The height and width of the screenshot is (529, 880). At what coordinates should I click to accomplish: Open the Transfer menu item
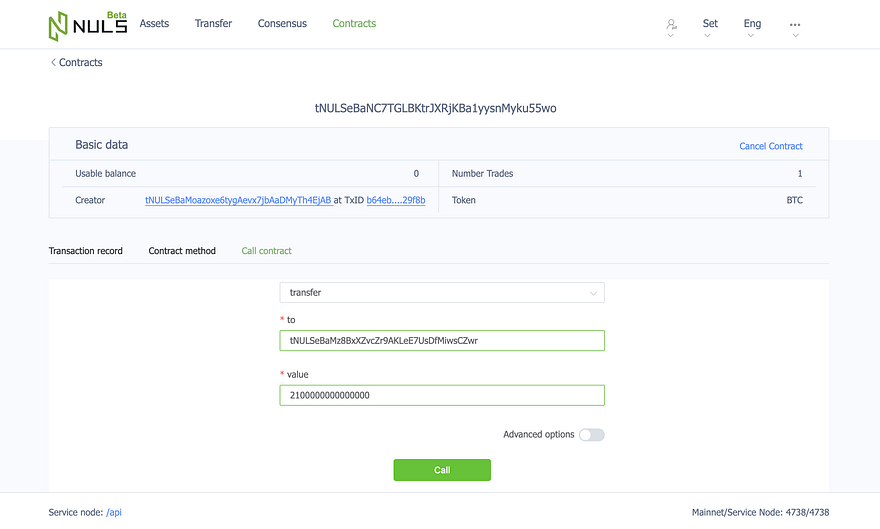[x=213, y=24]
